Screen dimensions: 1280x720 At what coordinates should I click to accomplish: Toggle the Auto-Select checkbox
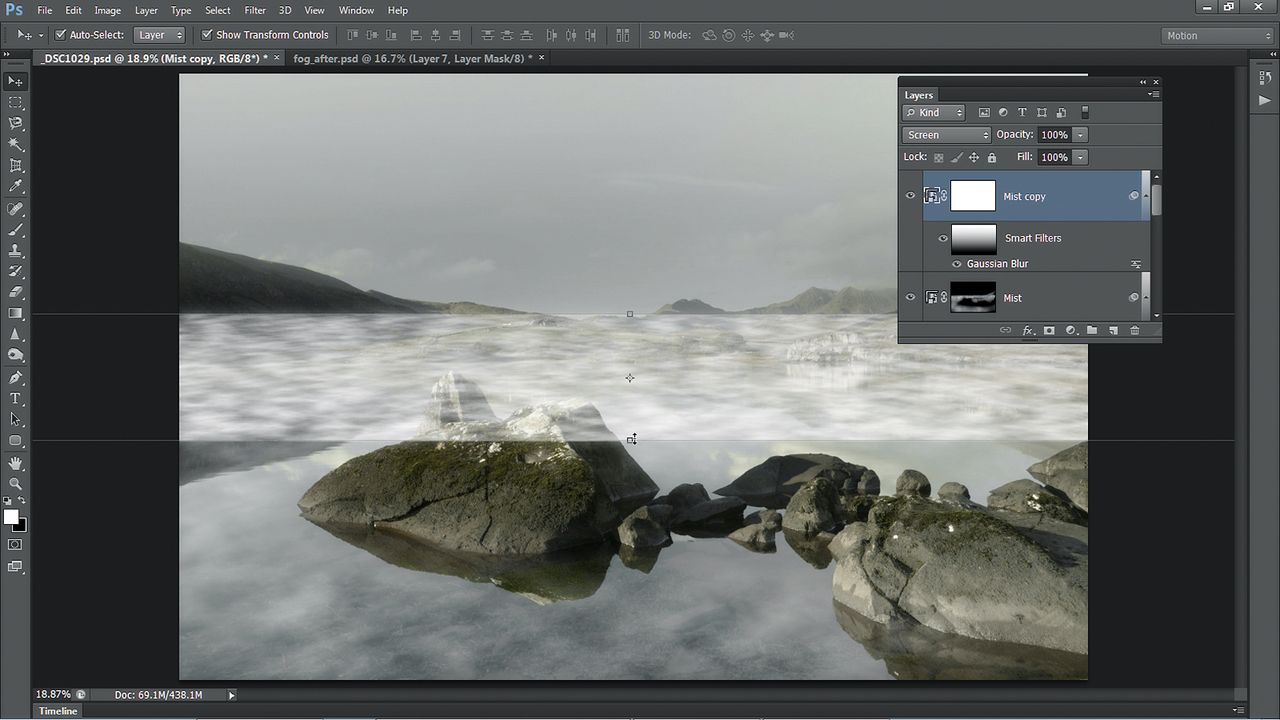pyautogui.click(x=60, y=35)
